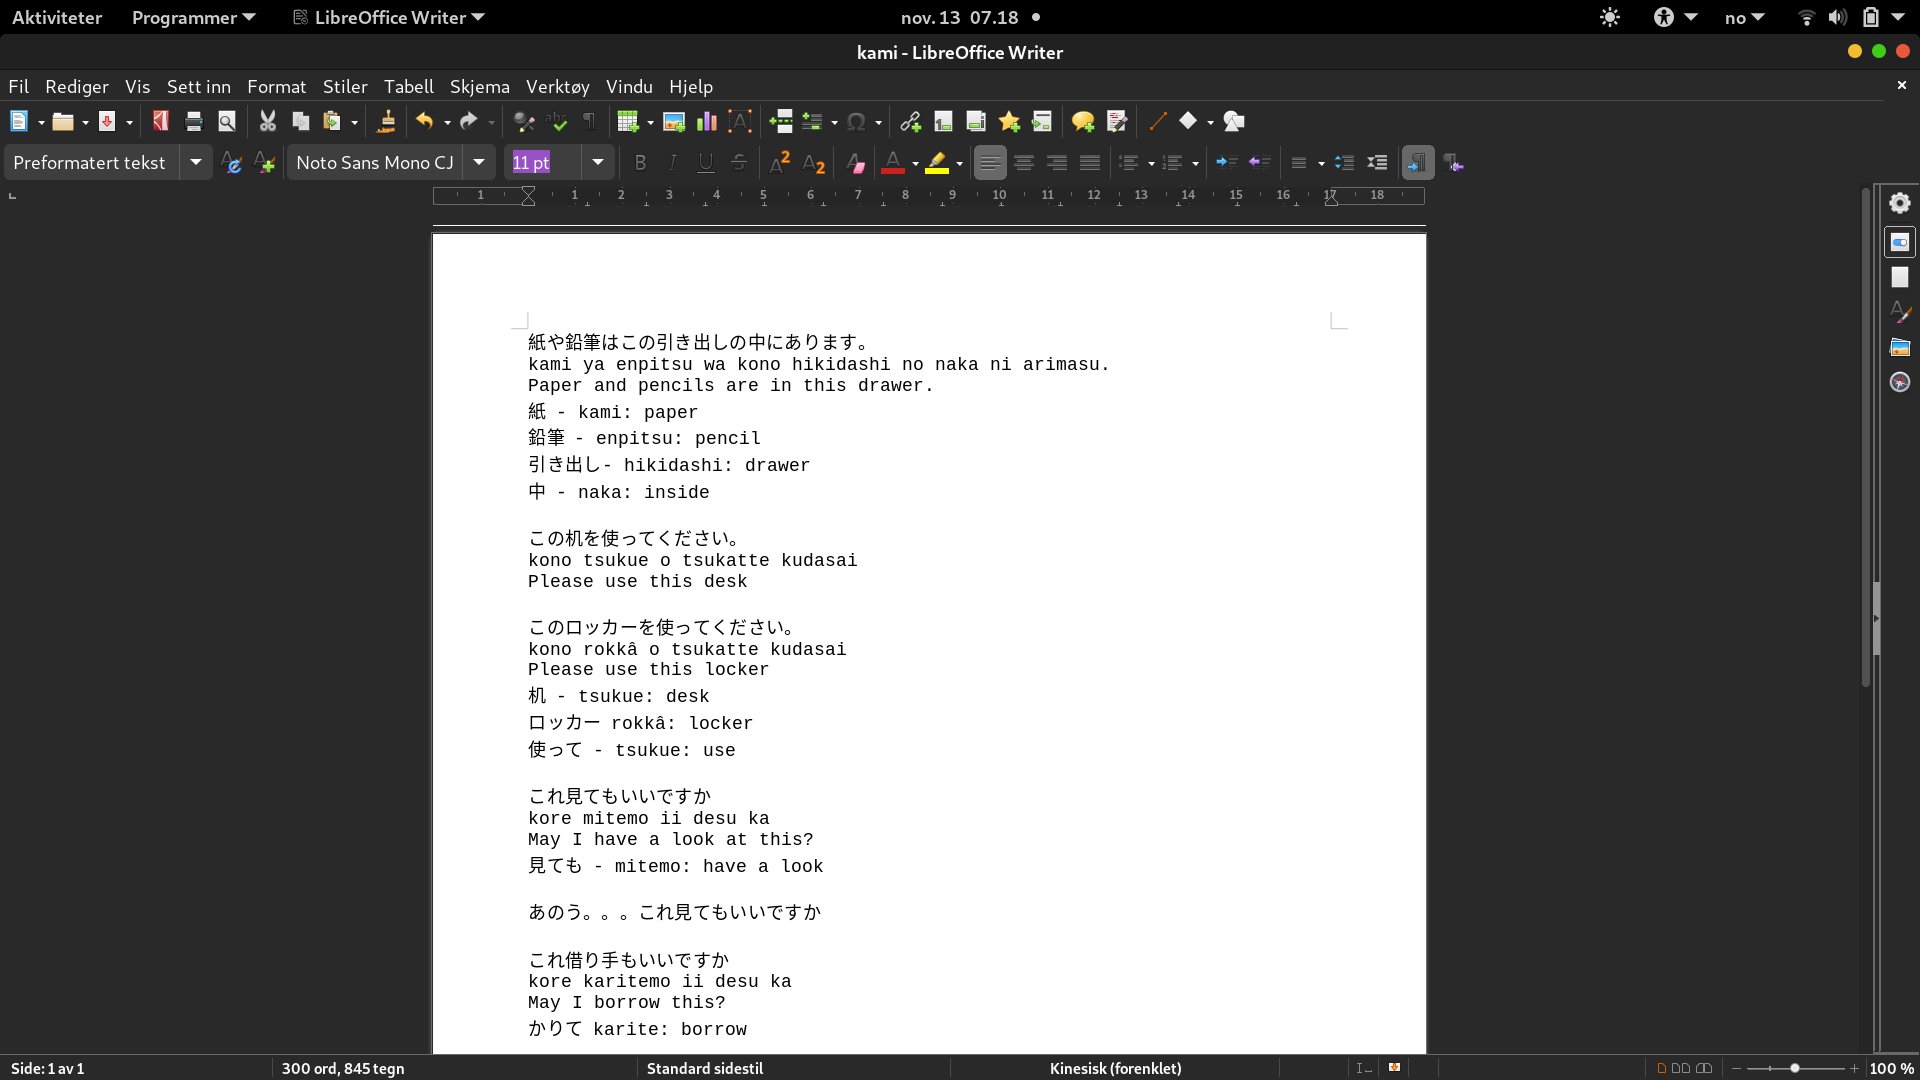The height and width of the screenshot is (1080, 1920).
Task: Click the Kinesisk (forenklet) language status
Action: (x=1115, y=1068)
